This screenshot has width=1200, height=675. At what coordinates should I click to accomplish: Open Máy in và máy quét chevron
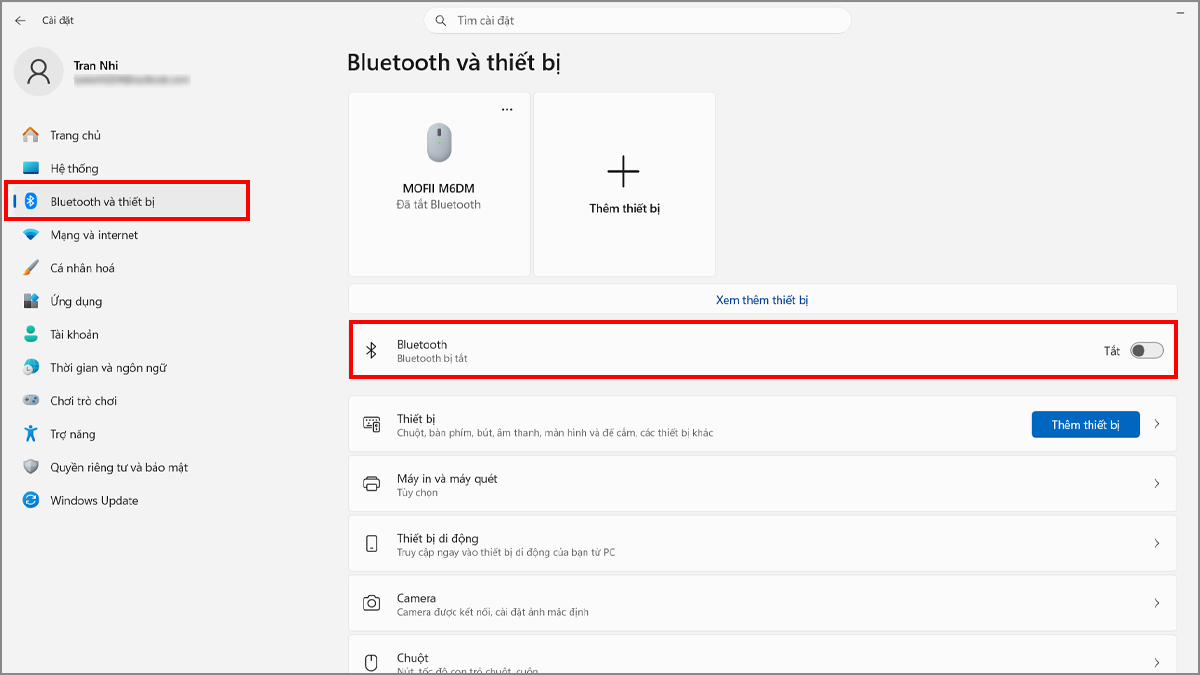click(x=1157, y=484)
